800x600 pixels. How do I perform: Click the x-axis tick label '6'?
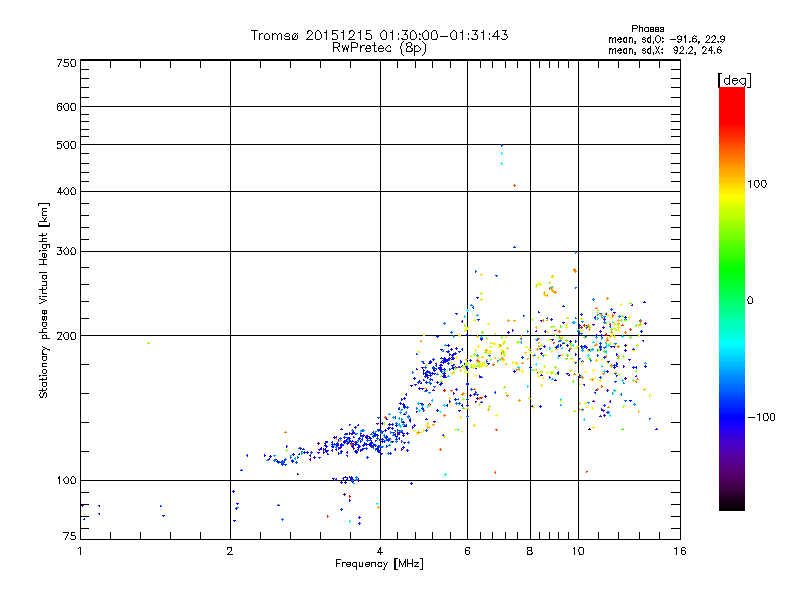tap(467, 551)
